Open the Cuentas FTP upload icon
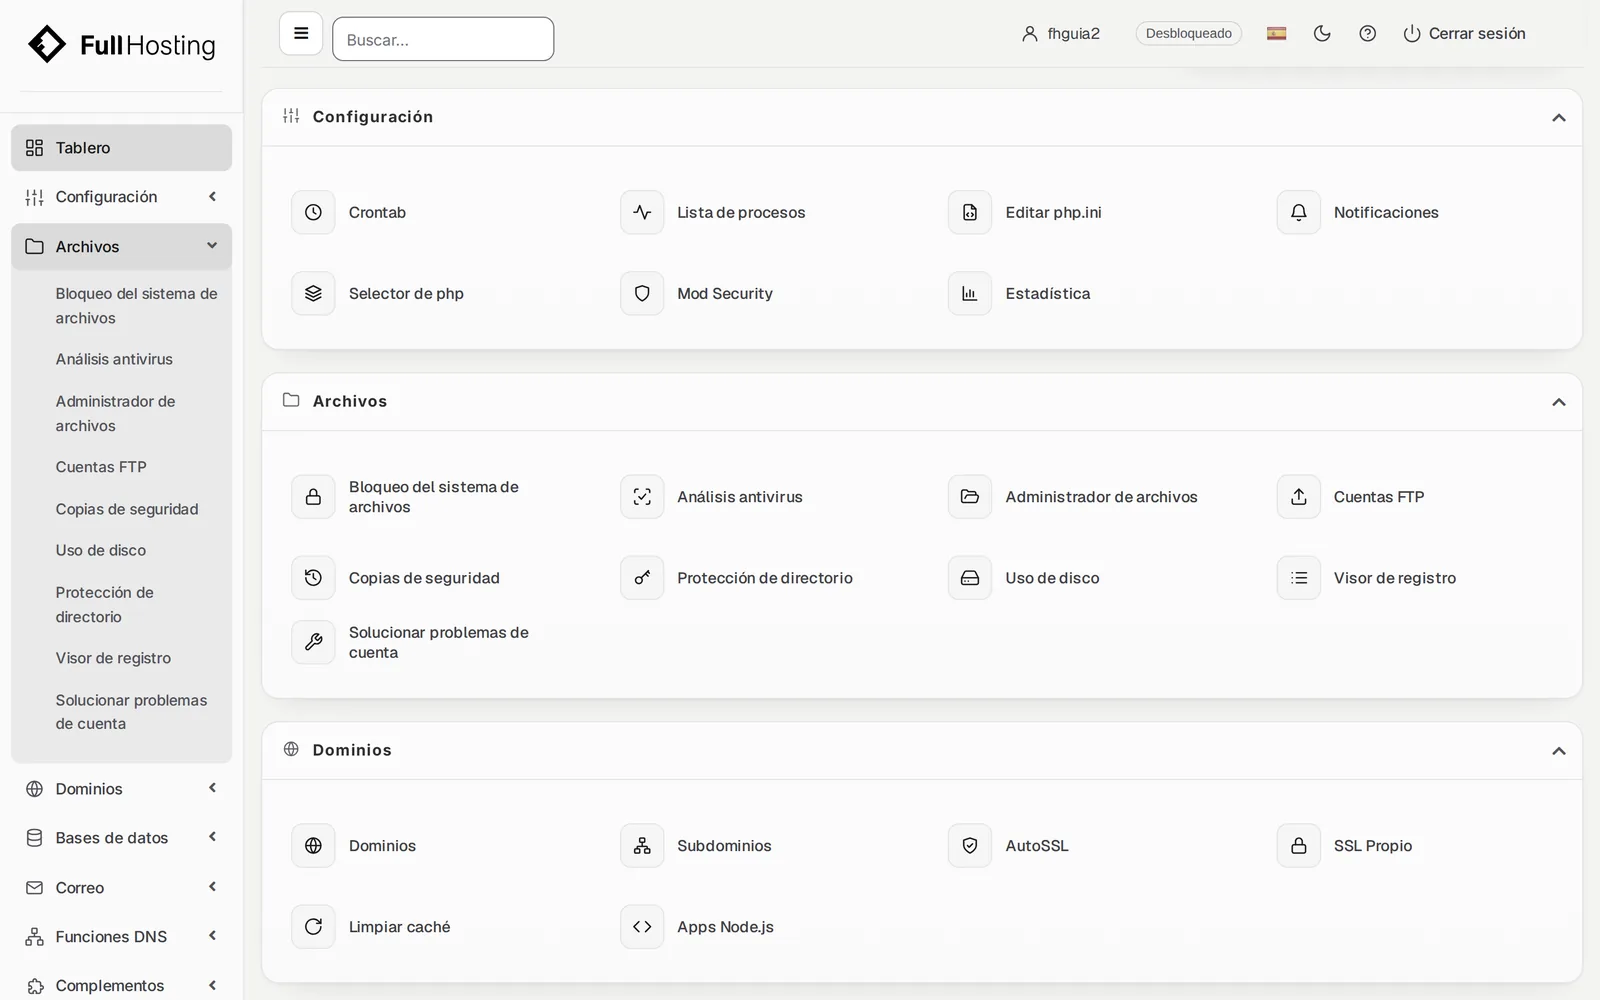 (x=1299, y=497)
